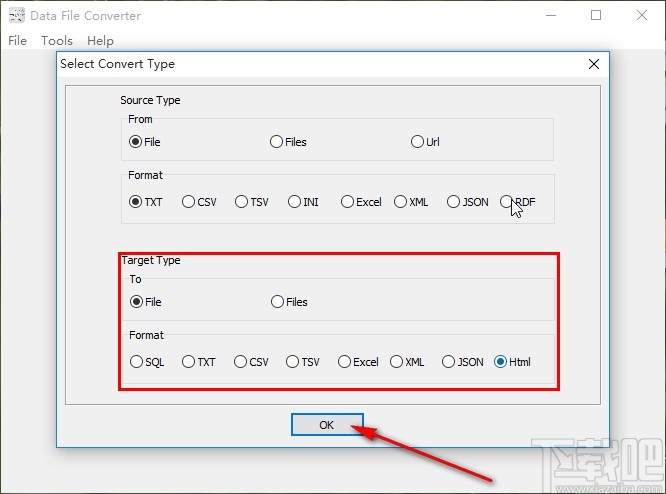Open the File menu
Screen dimensions: 666x494
click(17, 41)
